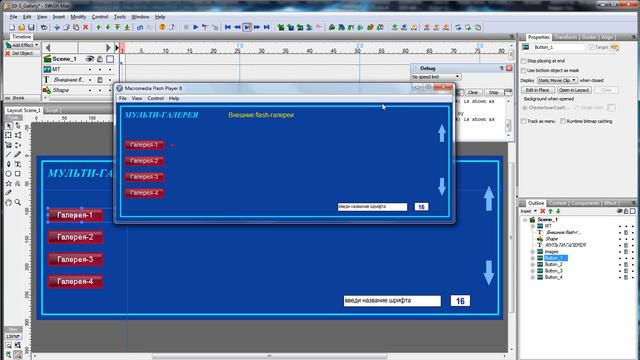
Task: Click the font name input in Flash Player
Action: (x=372, y=207)
